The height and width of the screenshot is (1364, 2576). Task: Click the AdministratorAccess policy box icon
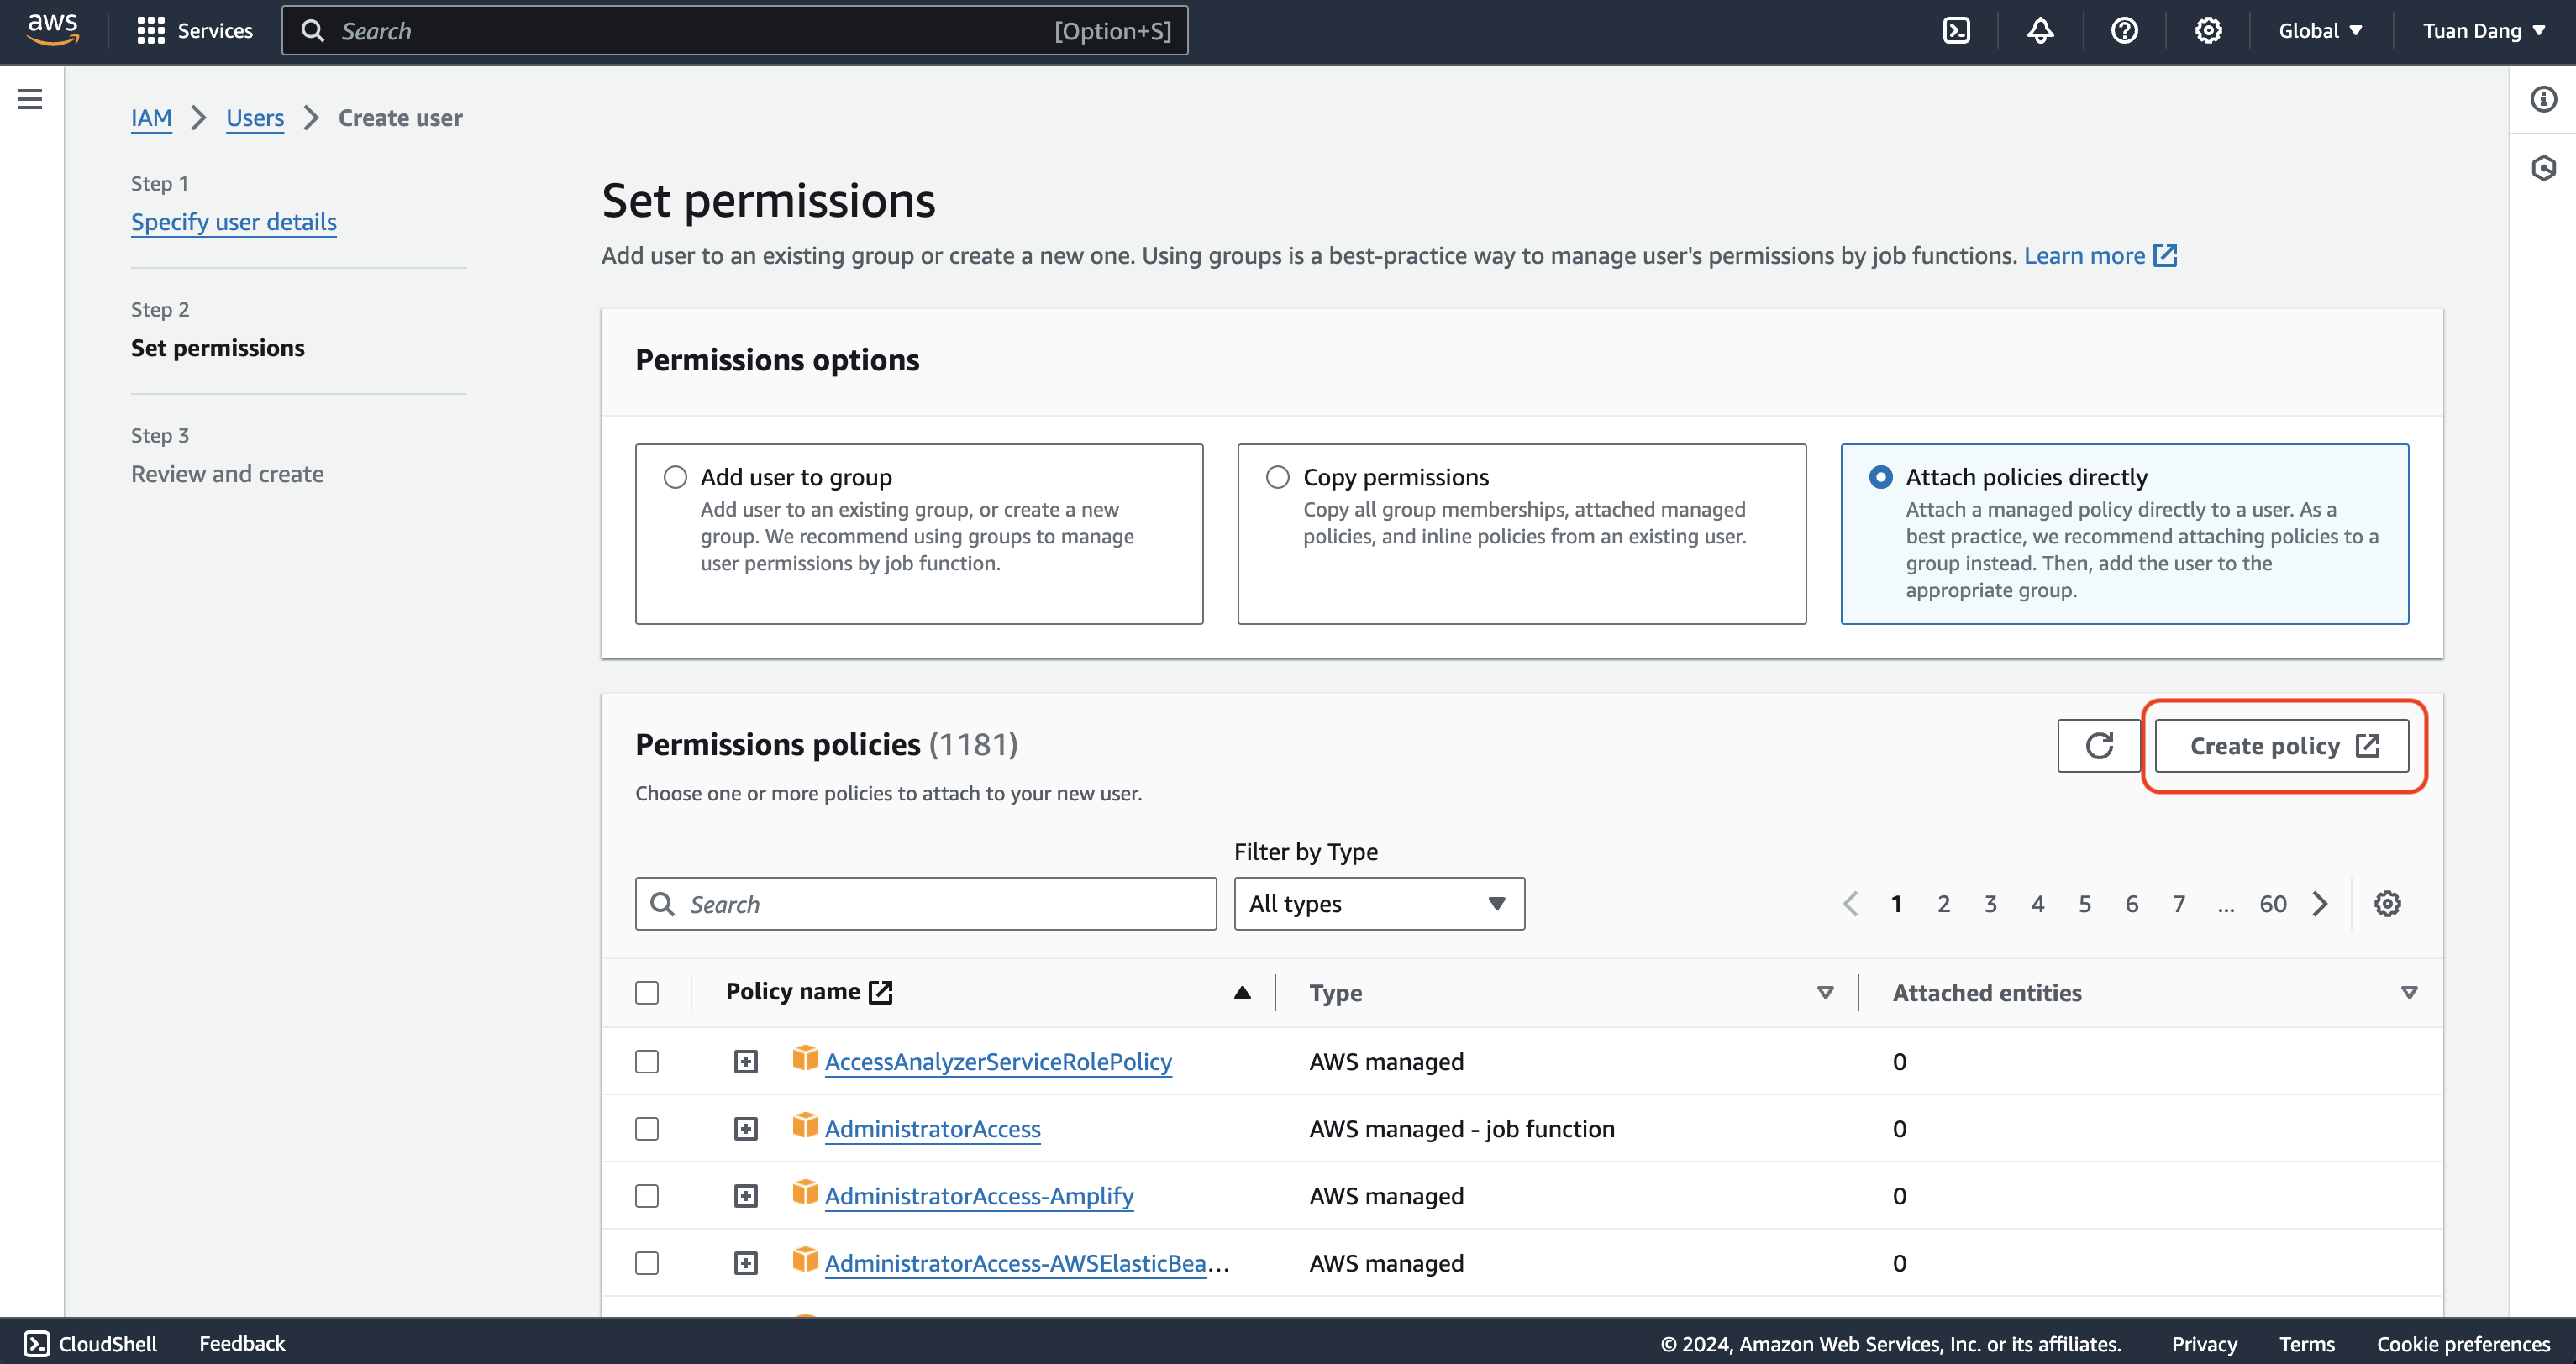click(805, 1126)
